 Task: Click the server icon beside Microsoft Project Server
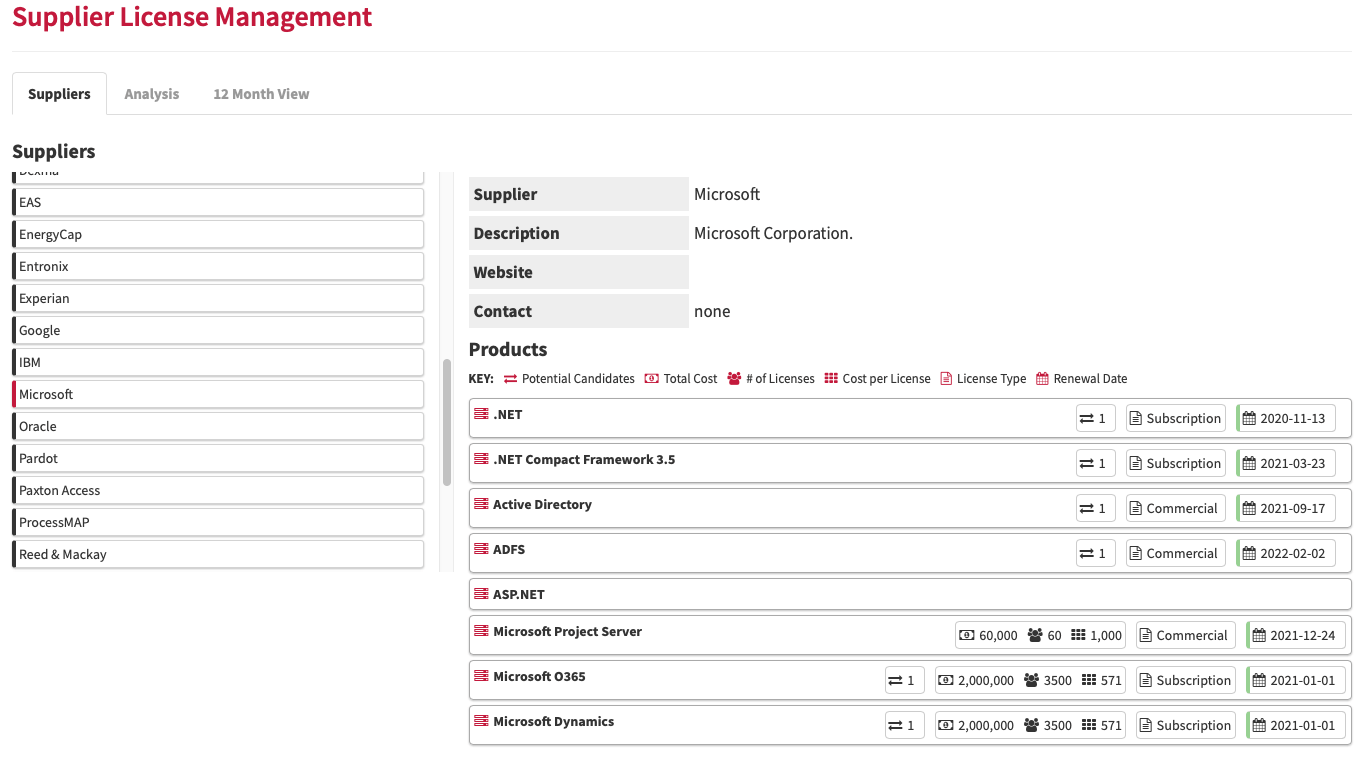click(481, 631)
